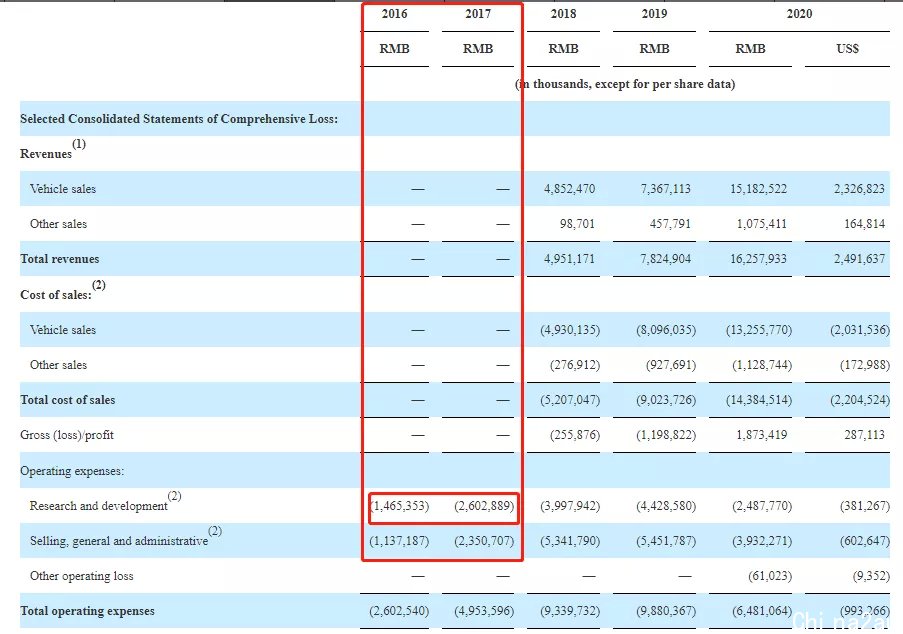Click 2016 R&D value (1,465,353)

click(399, 506)
